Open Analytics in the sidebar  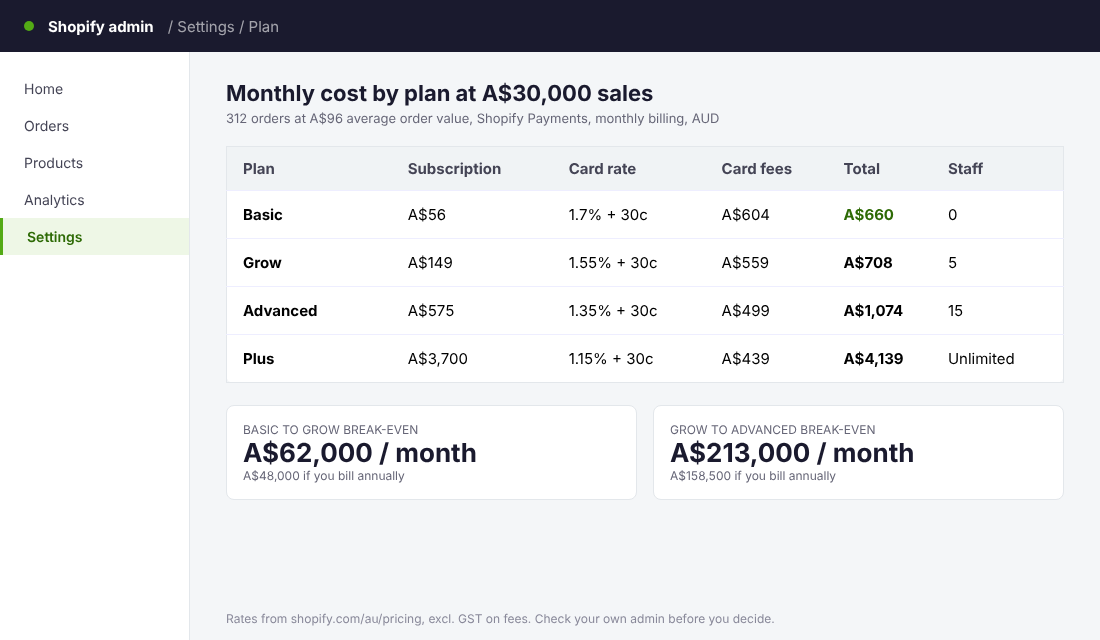click(54, 200)
